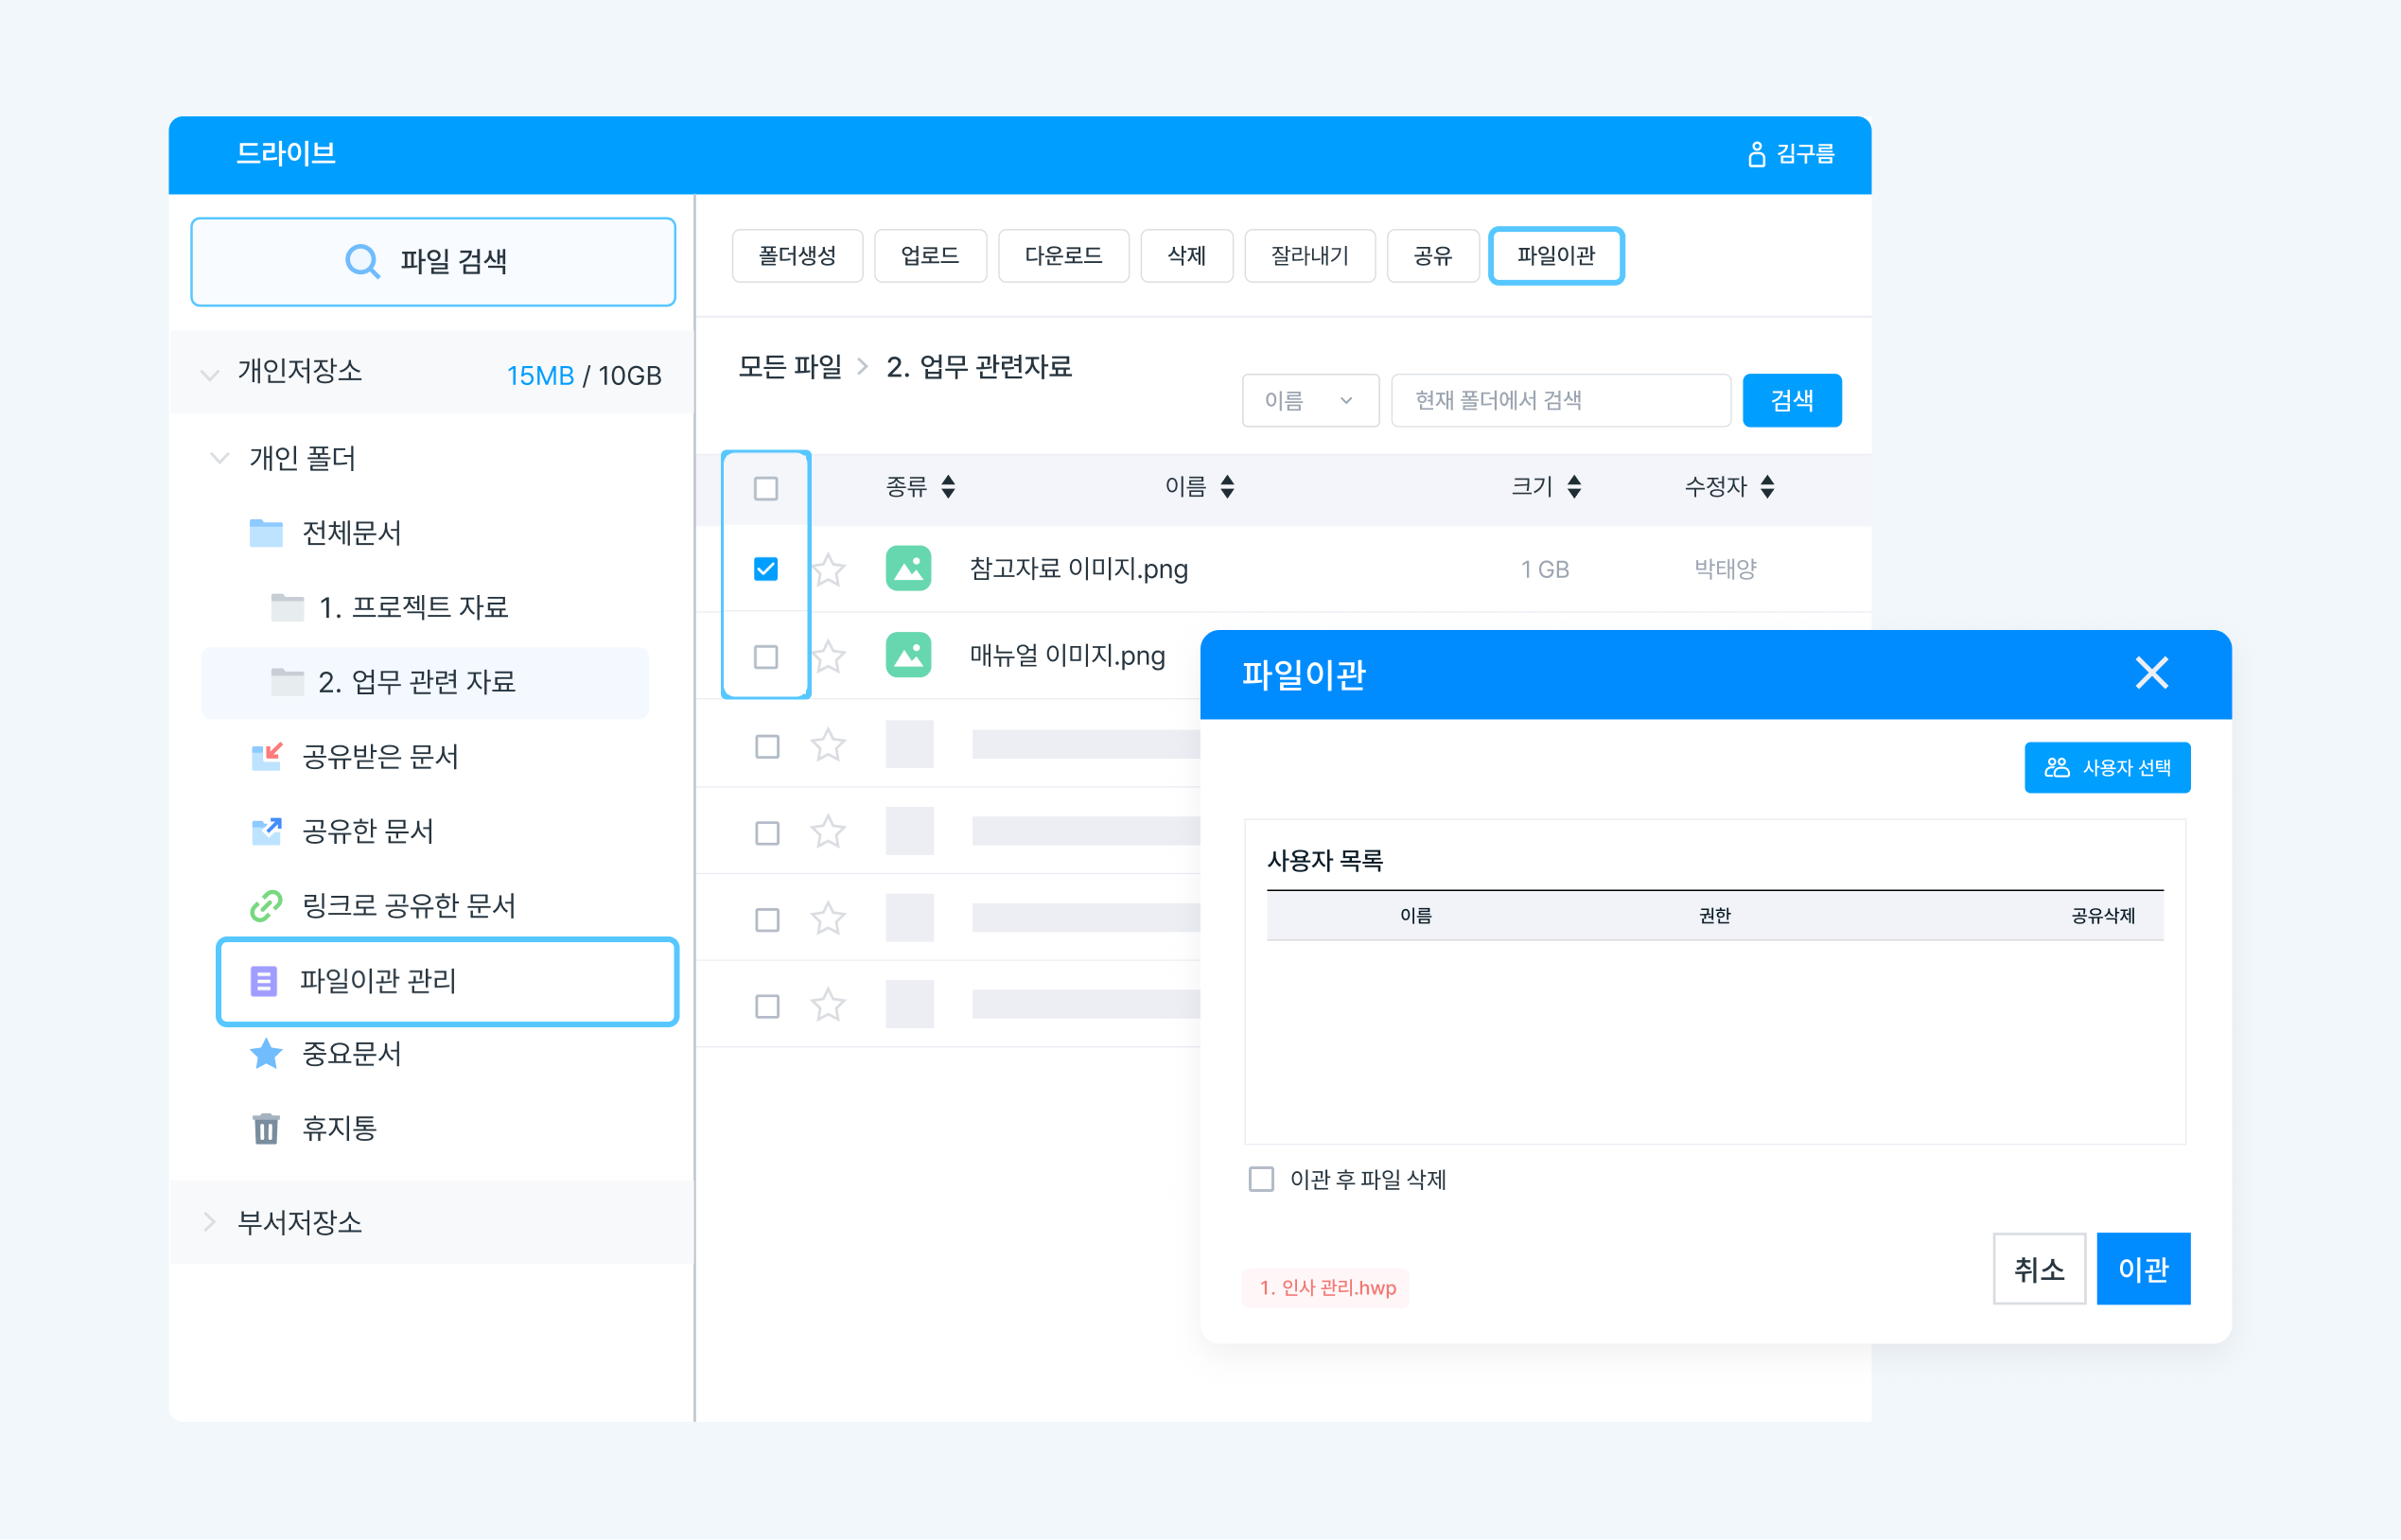Expand the 부서저장소 section
2401x1540 pixels.
[209, 1222]
